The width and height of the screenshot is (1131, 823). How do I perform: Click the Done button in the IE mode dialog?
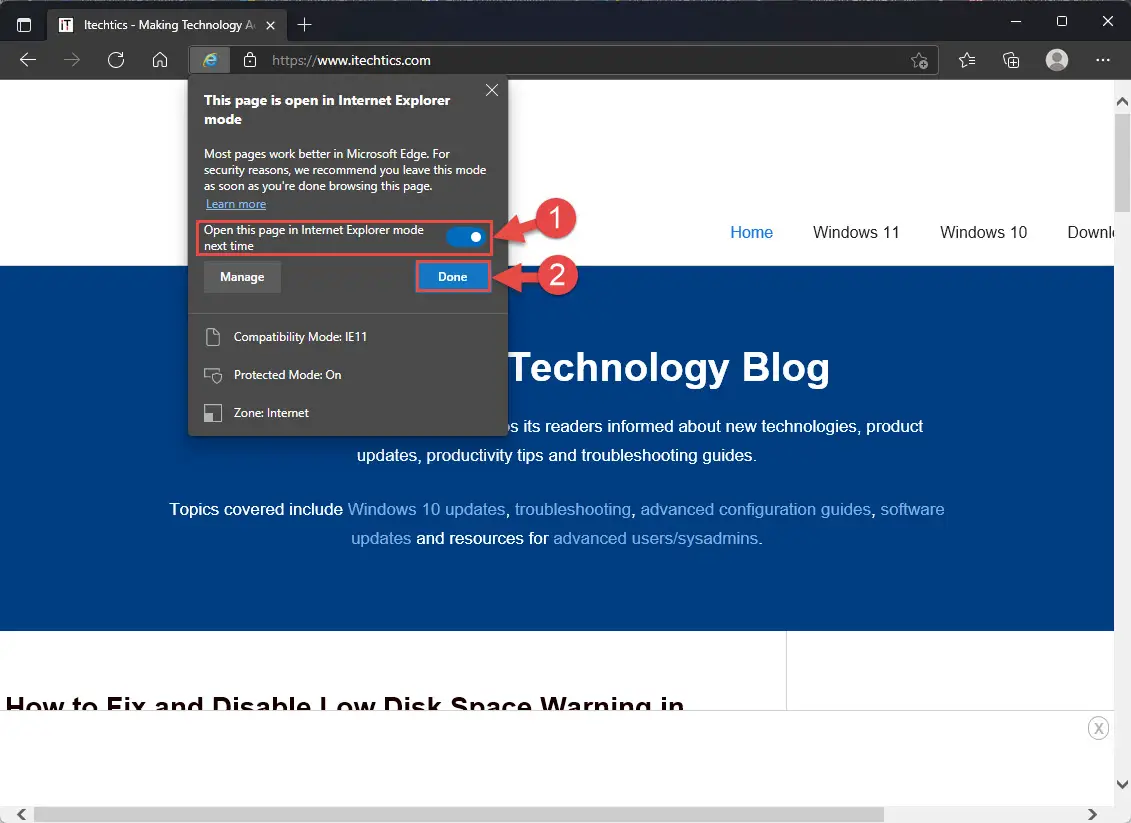(x=452, y=276)
